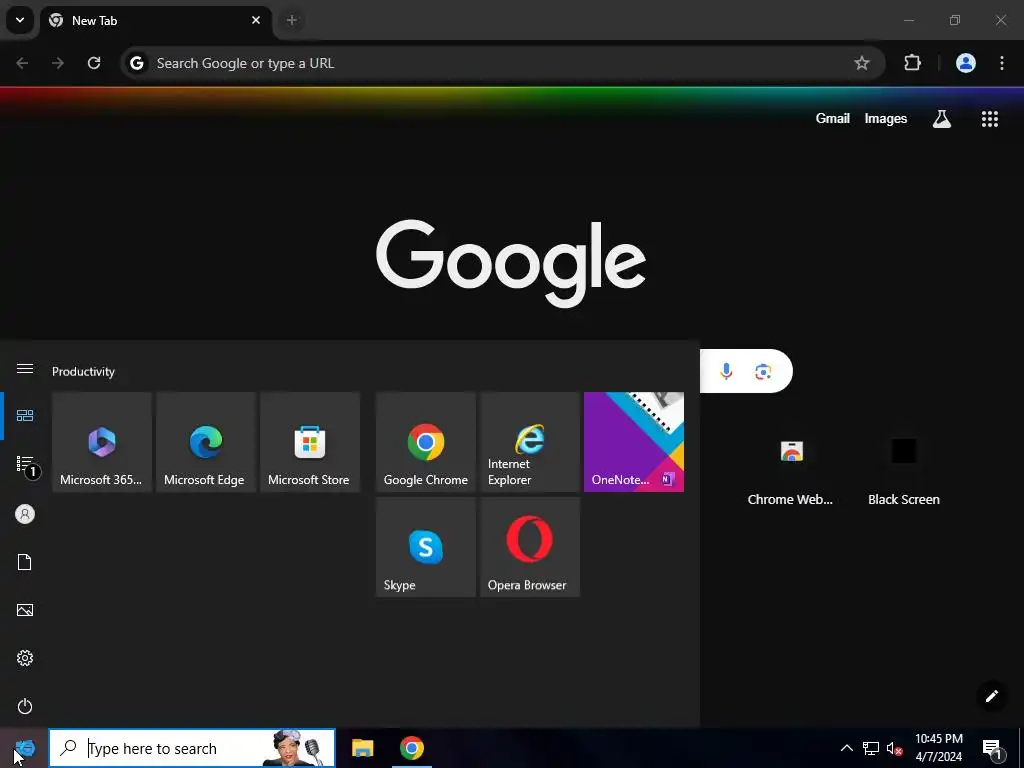Open Chrome Extensions puzzle icon
The height and width of the screenshot is (768, 1024).
pyautogui.click(x=912, y=63)
